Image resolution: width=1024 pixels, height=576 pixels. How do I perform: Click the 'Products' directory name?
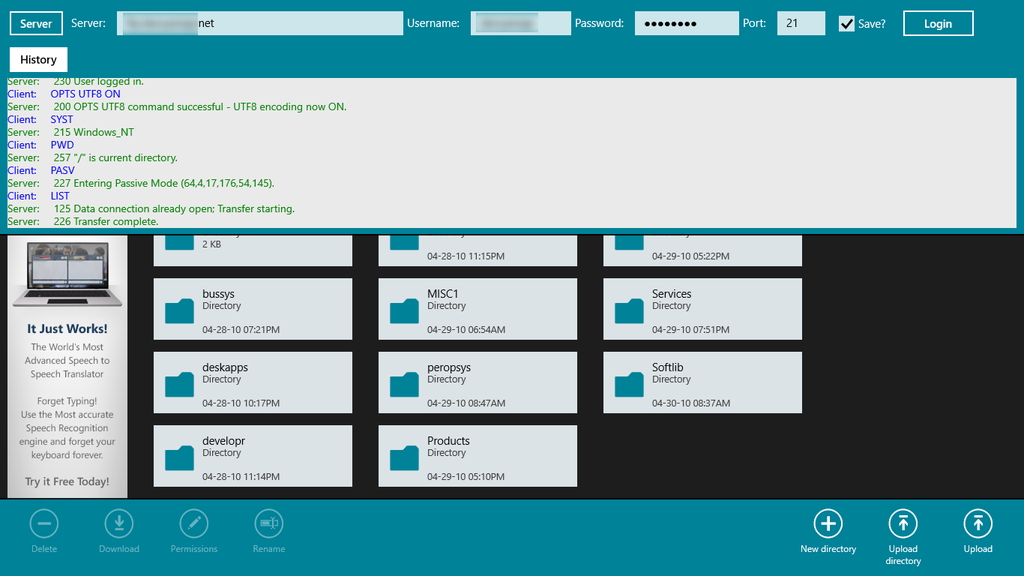tap(448, 441)
